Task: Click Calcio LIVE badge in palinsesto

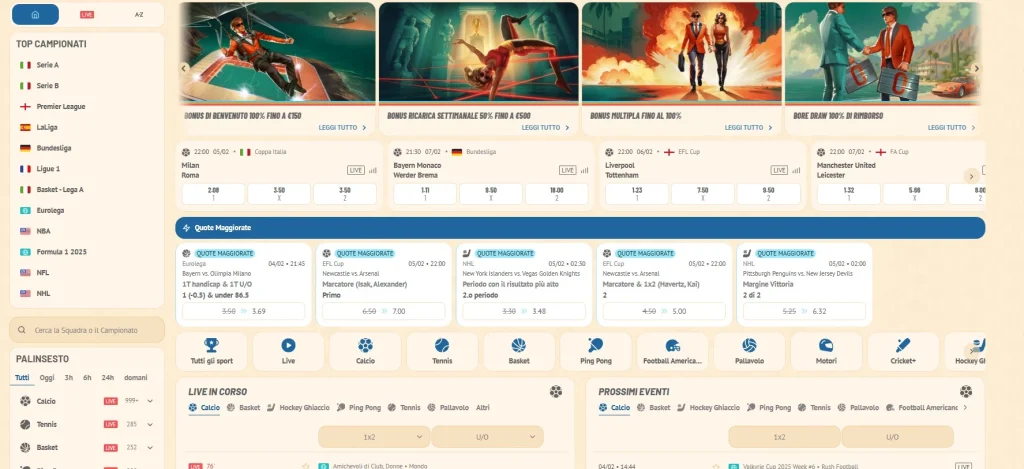Action: click(110, 401)
